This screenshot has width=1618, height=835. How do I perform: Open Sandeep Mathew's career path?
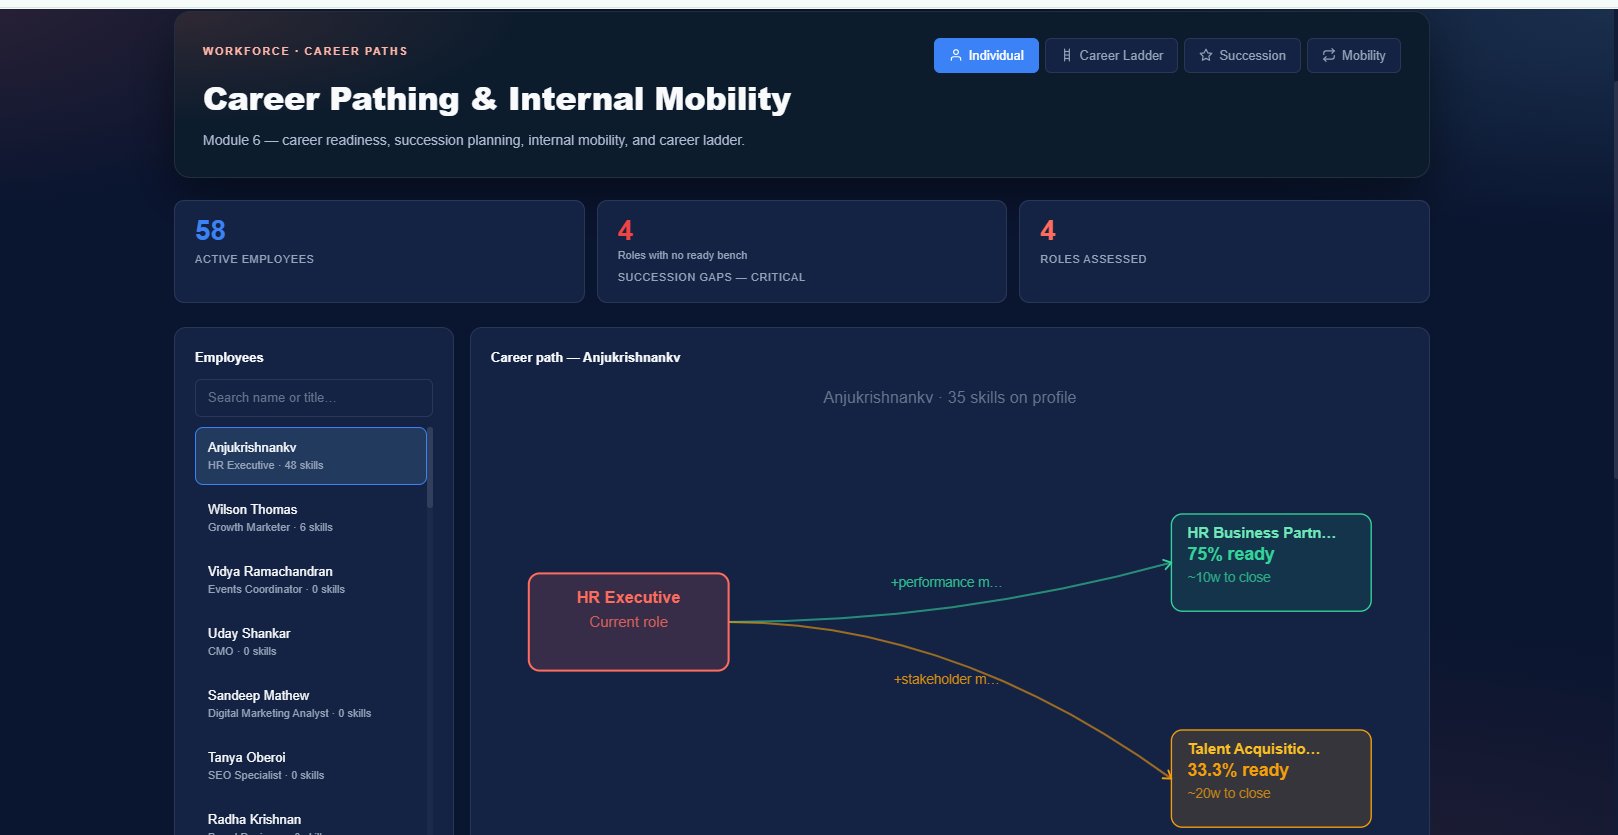(x=311, y=704)
